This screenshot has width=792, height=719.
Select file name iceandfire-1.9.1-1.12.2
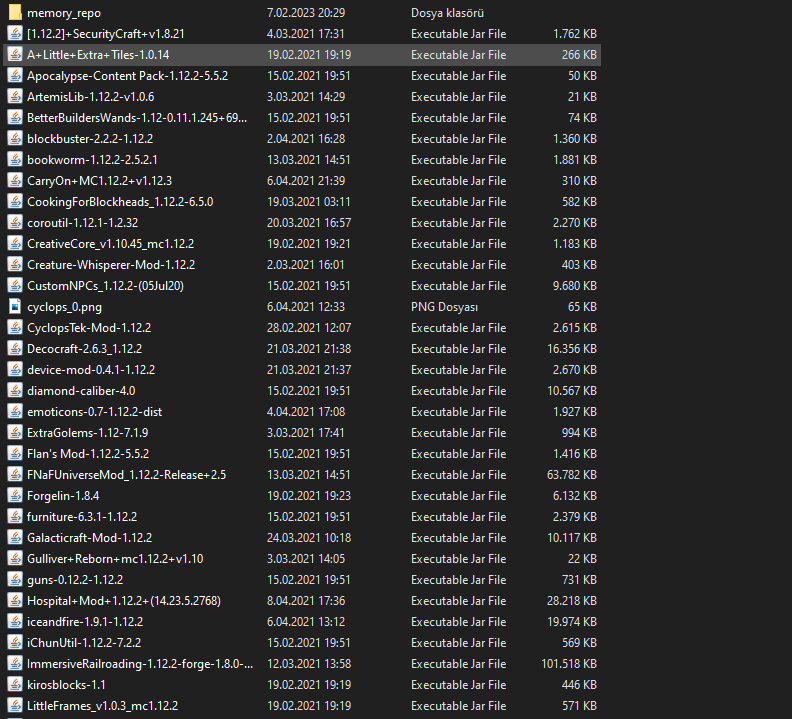click(x=85, y=622)
